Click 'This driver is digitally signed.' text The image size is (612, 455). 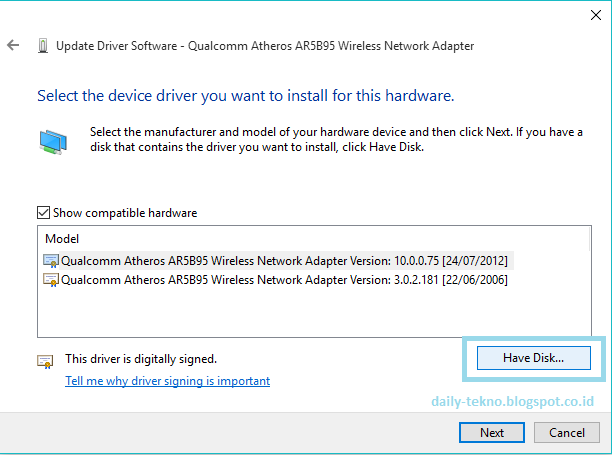141,359
